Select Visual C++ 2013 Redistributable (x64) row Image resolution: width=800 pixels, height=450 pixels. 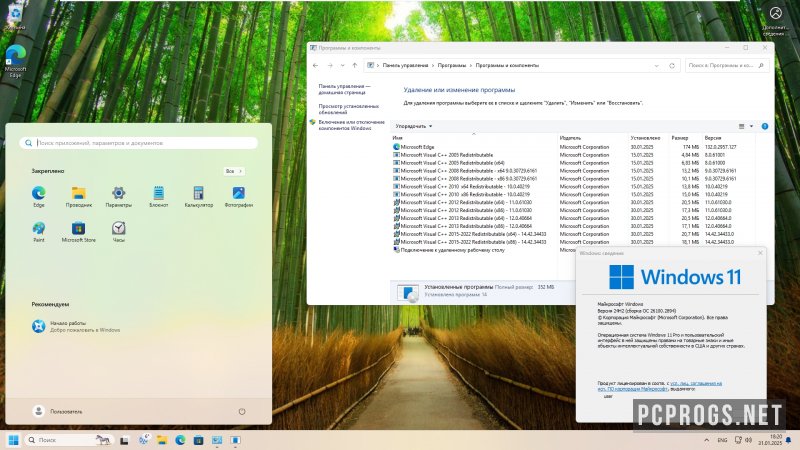click(573, 218)
